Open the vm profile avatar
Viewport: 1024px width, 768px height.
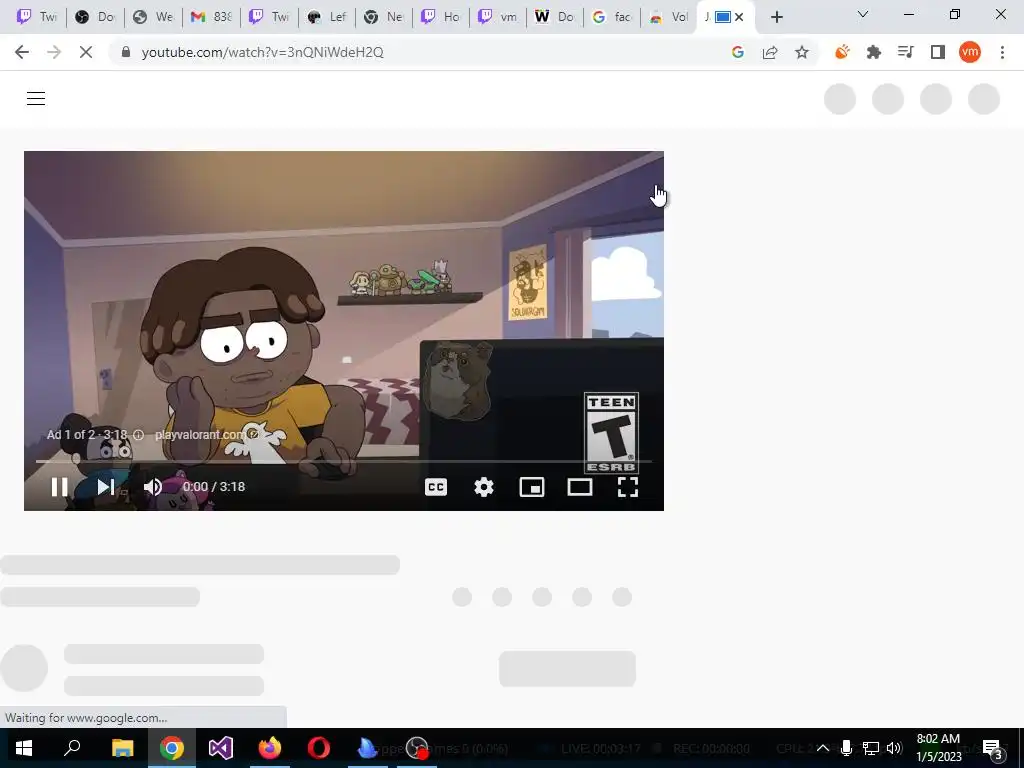tap(970, 52)
